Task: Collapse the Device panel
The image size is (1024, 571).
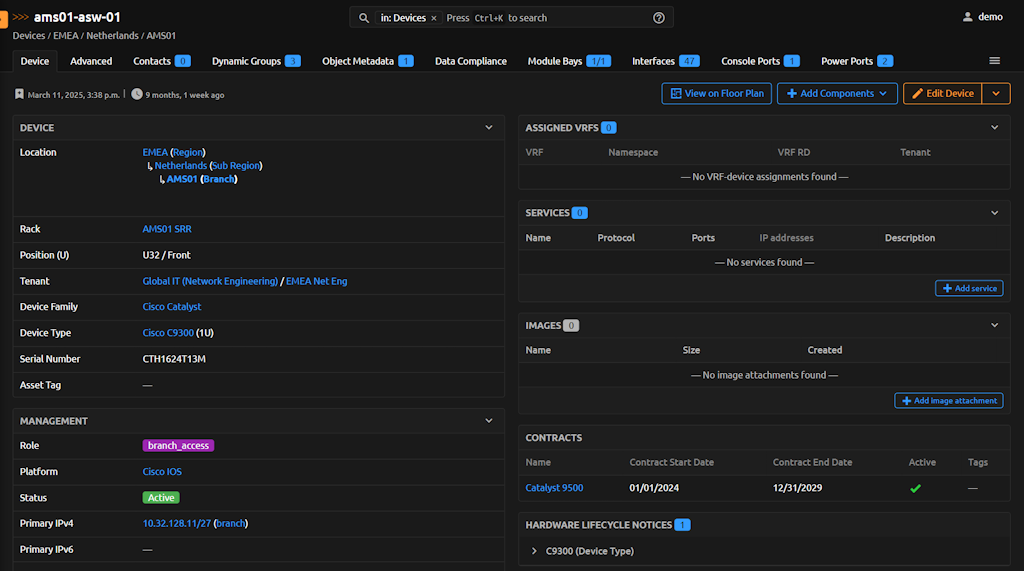Action: [489, 128]
